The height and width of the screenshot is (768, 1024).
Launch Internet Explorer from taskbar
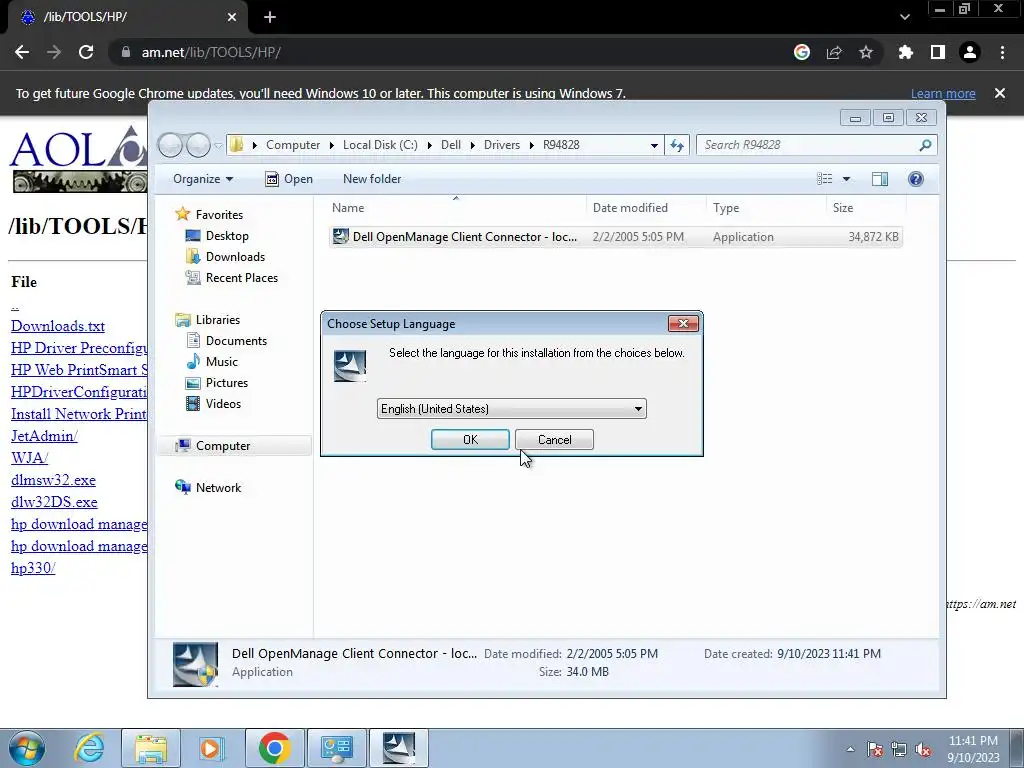[89, 748]
